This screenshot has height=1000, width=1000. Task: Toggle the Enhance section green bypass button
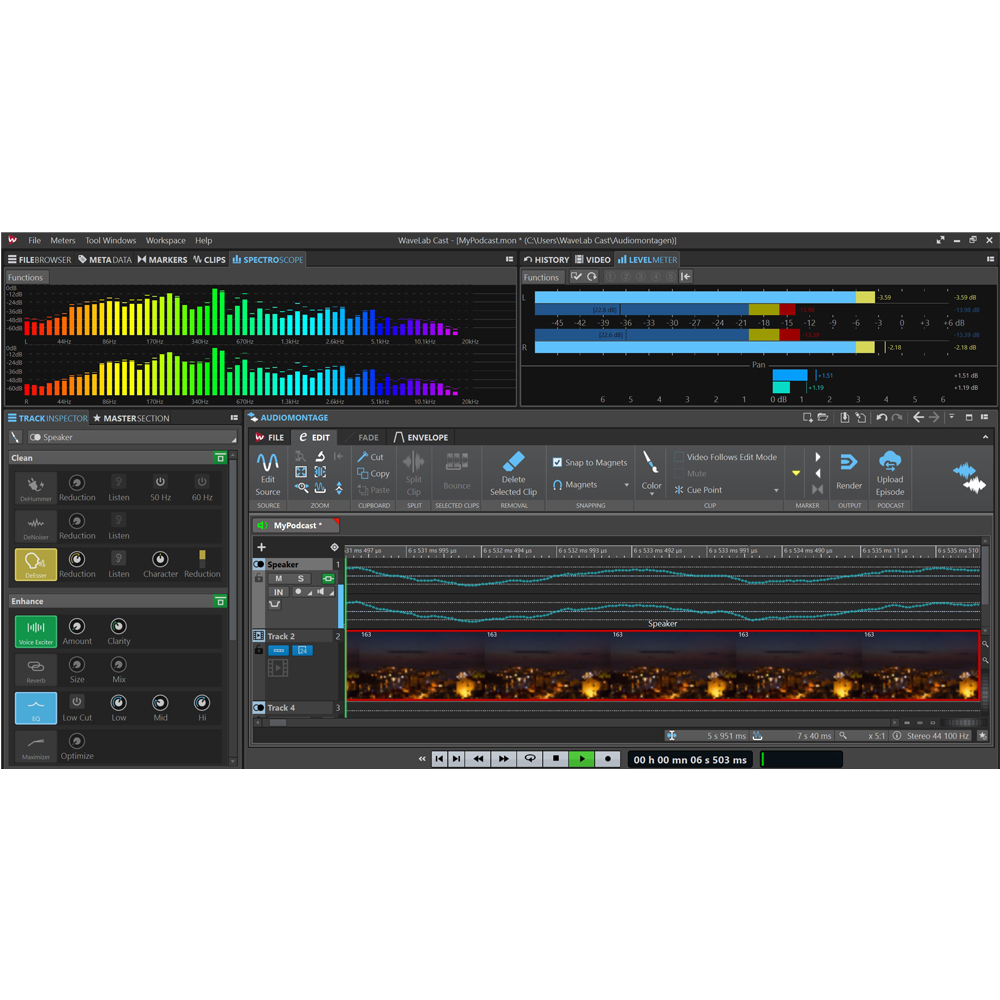(220, 601)
